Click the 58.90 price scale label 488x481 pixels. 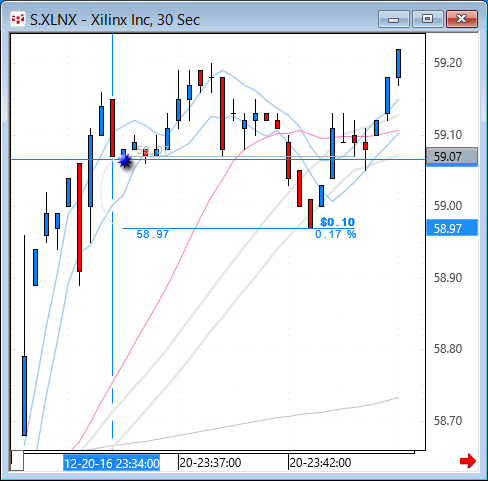click(448, 277)
